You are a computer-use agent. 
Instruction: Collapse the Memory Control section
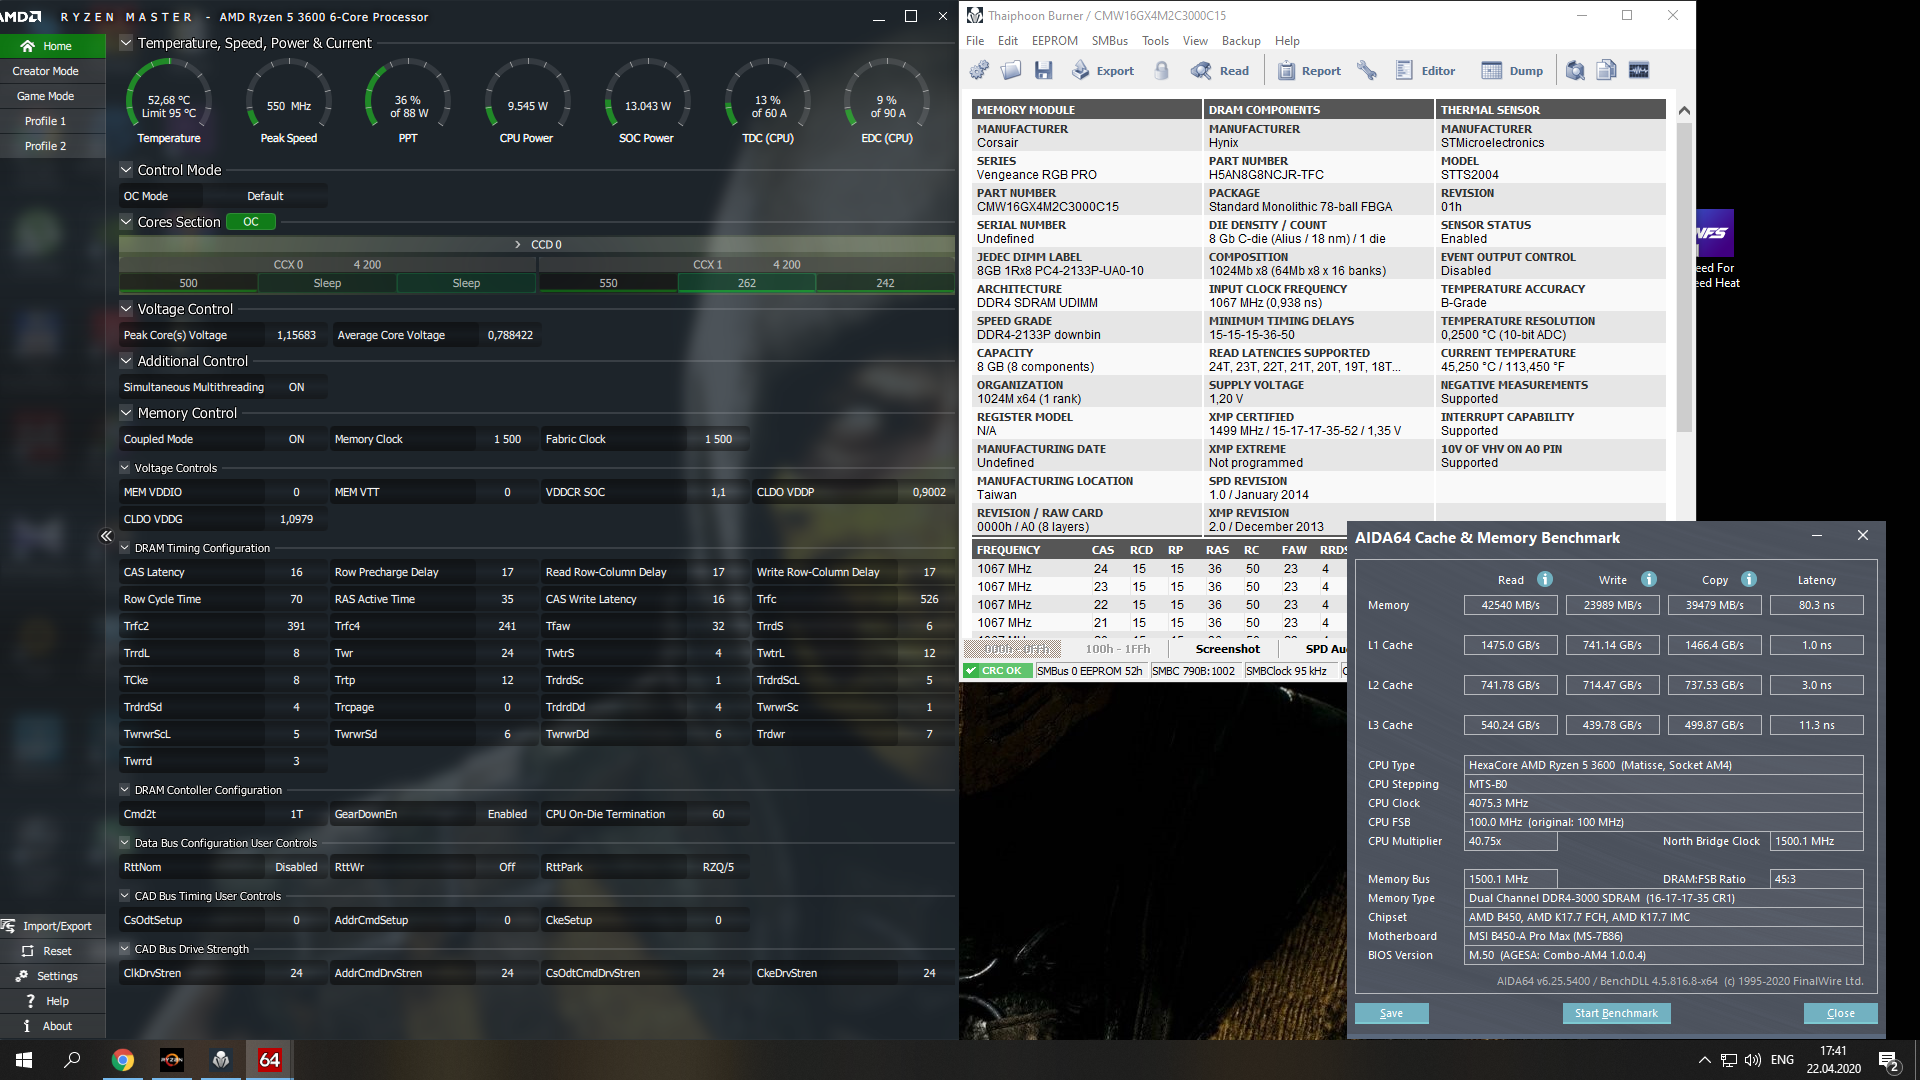tap(126, 413)
